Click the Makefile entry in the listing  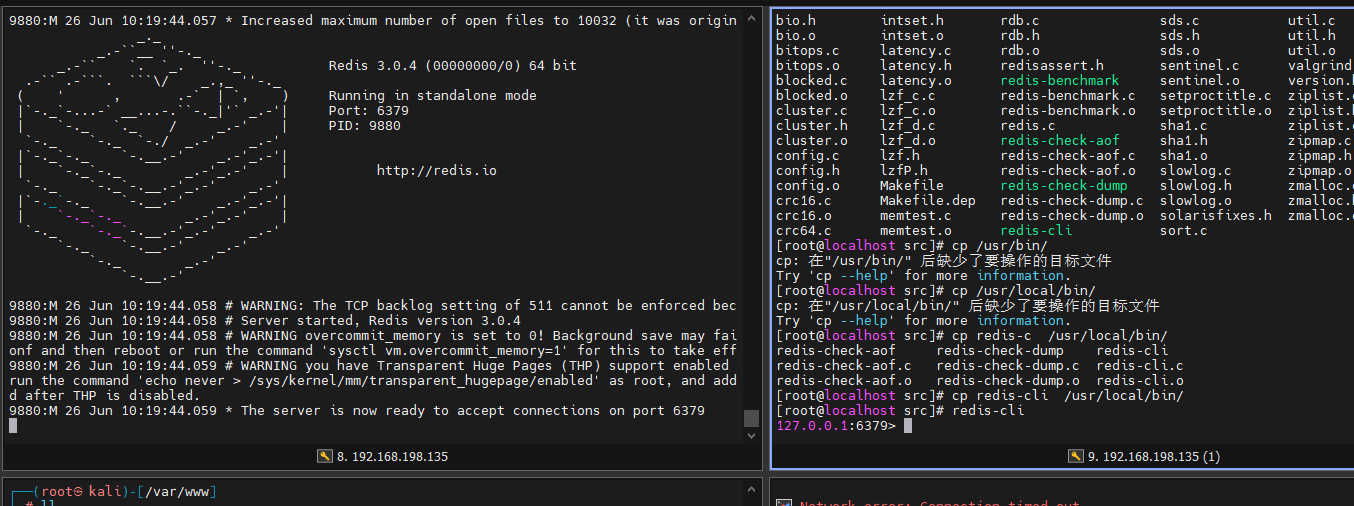pyautogui.click(x=912, y=186)
